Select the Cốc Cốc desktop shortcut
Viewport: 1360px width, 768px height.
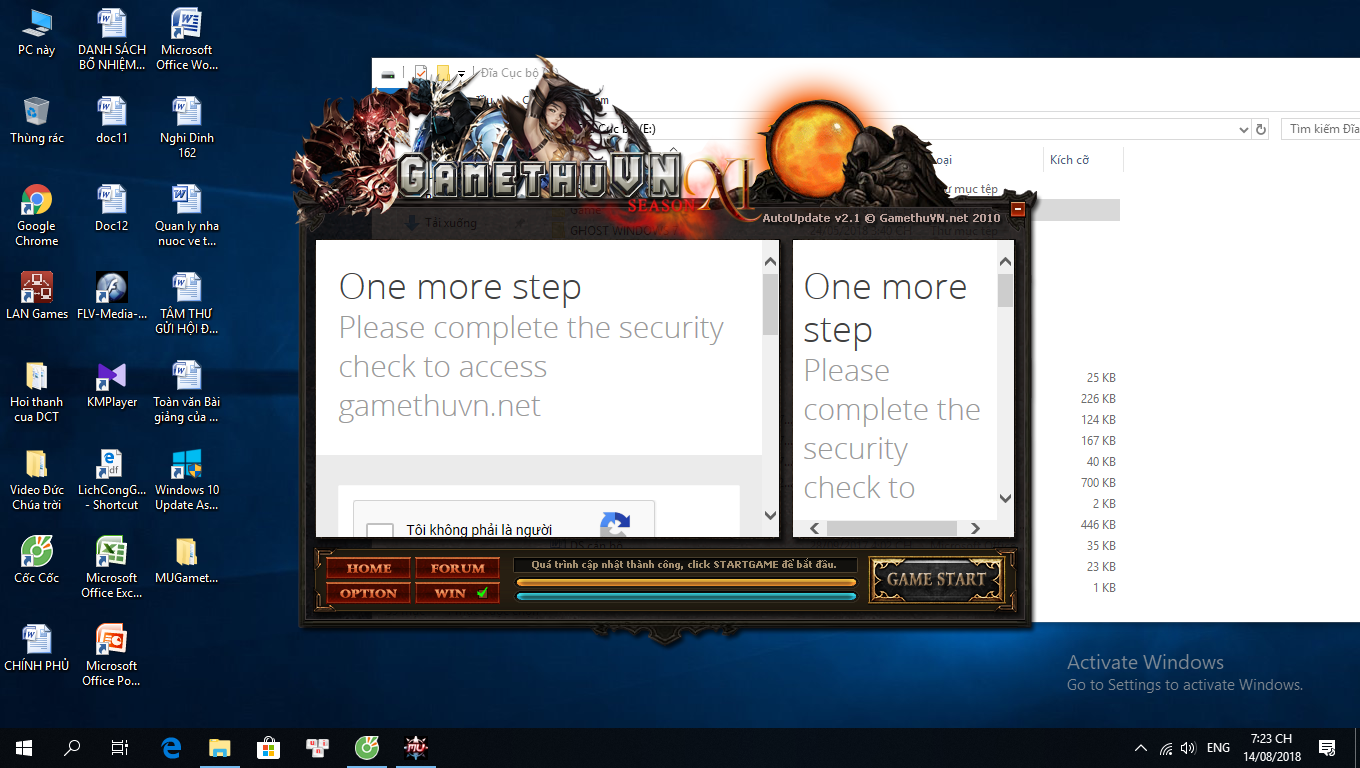coord(37,560)
